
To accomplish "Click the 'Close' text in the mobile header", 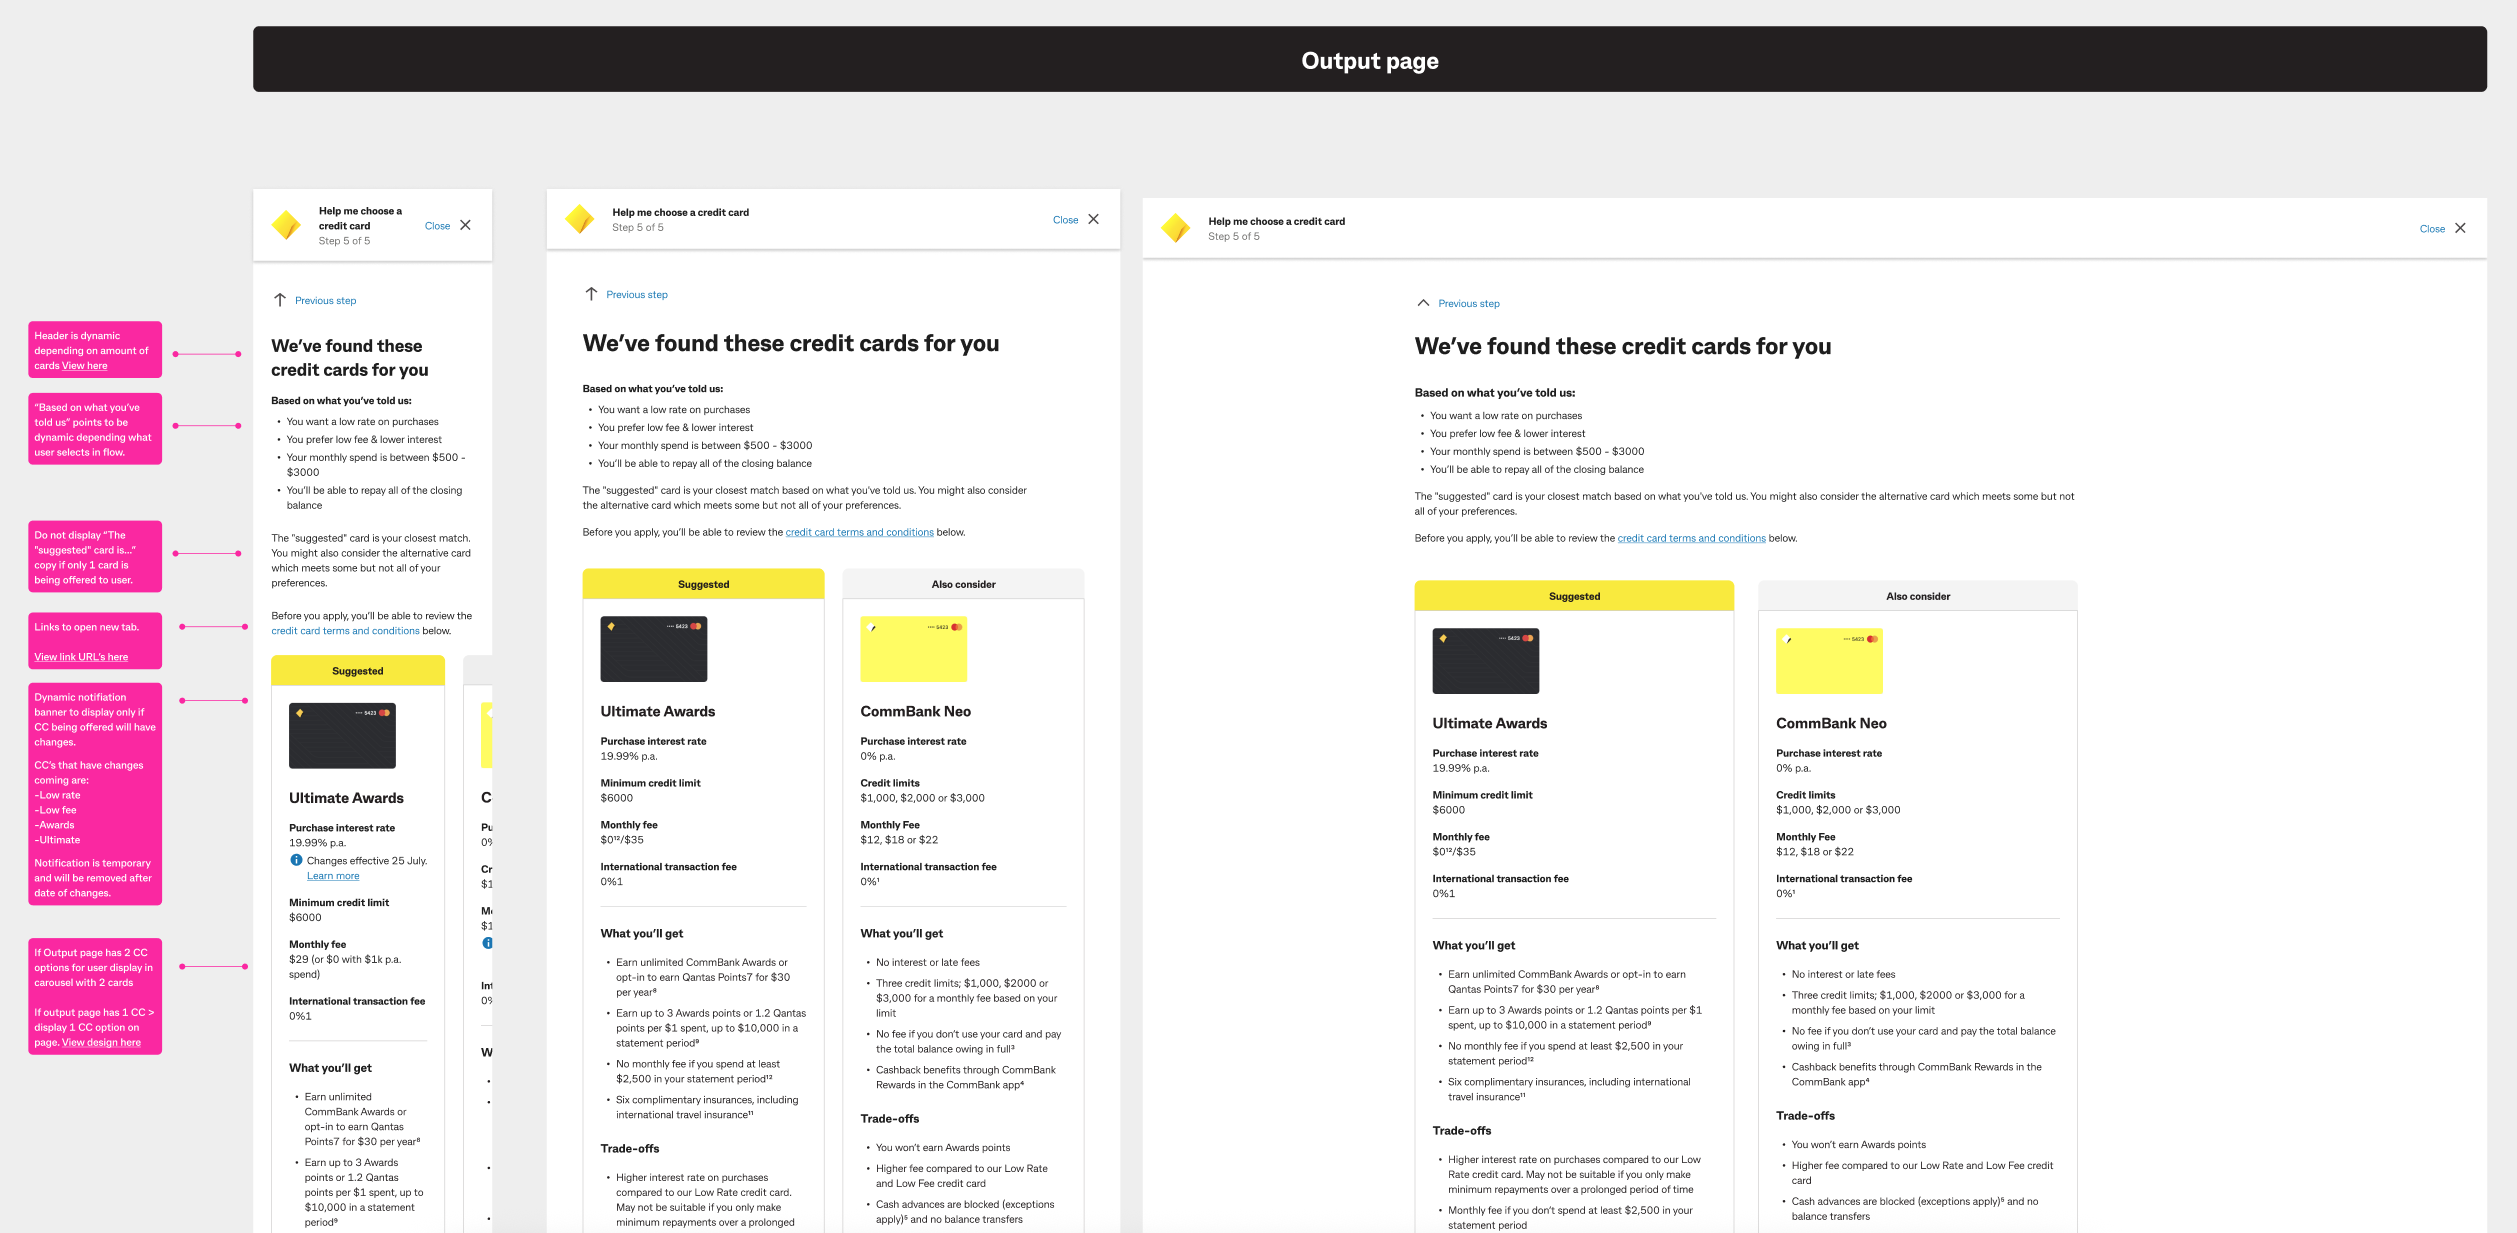I will tap(437, 226).
